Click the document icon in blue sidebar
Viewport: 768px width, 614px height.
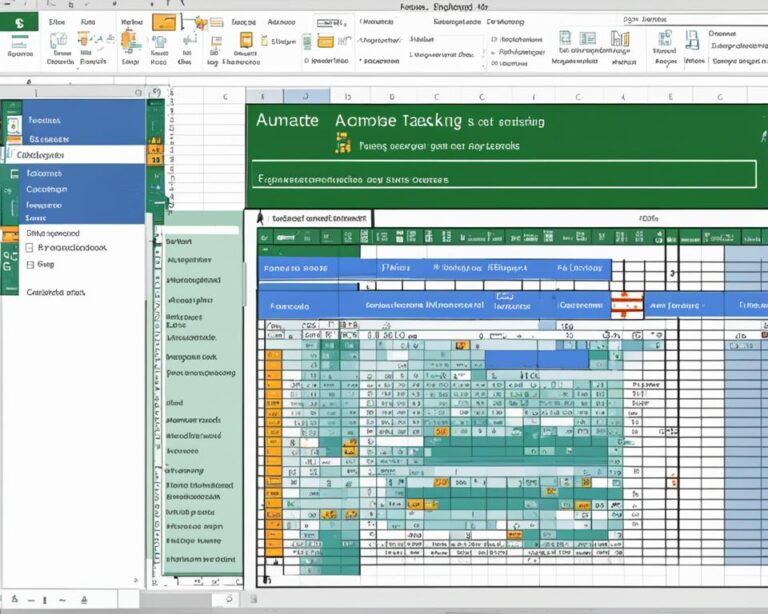pos(13,127)
